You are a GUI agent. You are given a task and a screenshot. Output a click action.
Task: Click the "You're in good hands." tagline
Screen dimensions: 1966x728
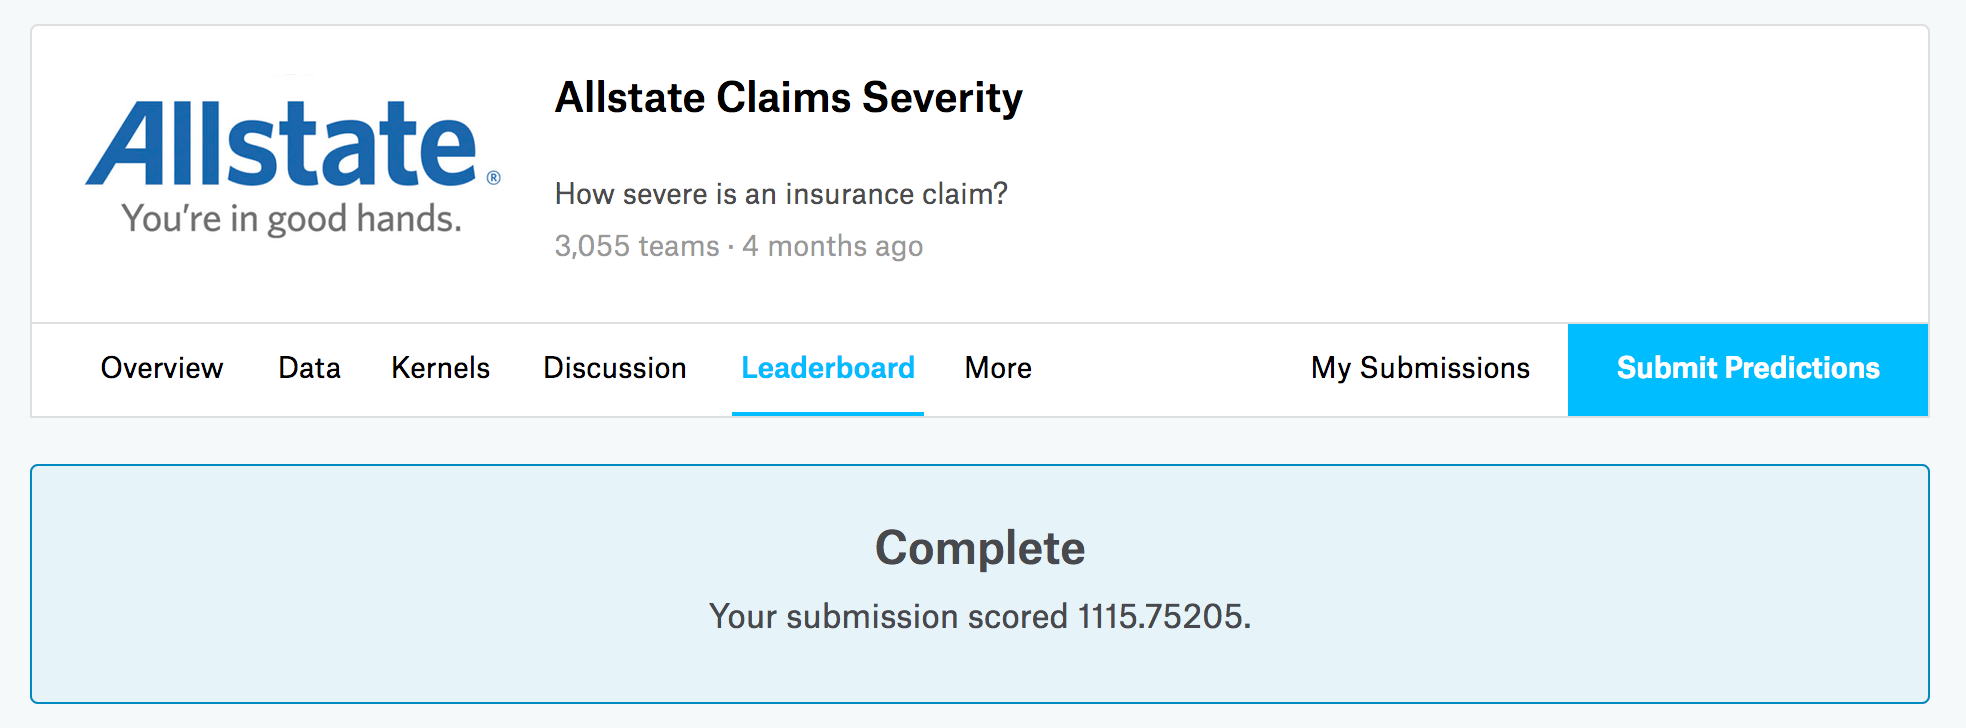pos(291,218)
